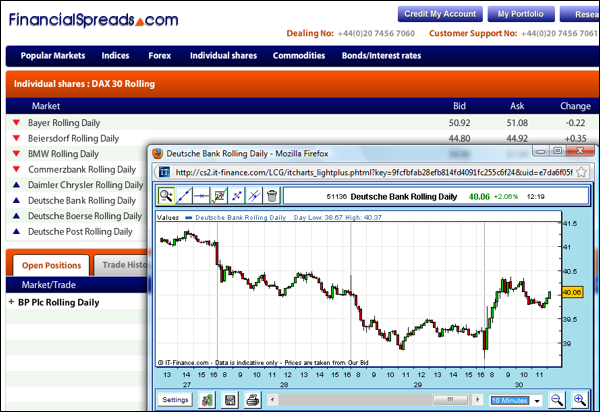Screen dimensions: 600x412
Task: Click blue arrow beside Daimler Chrysler Rolling Daily
Action: pos(16,185)
